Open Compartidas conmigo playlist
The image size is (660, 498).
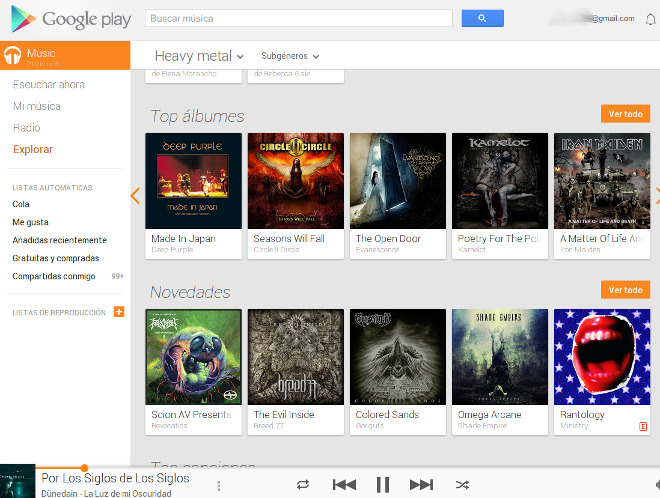(x=54, y=276)
